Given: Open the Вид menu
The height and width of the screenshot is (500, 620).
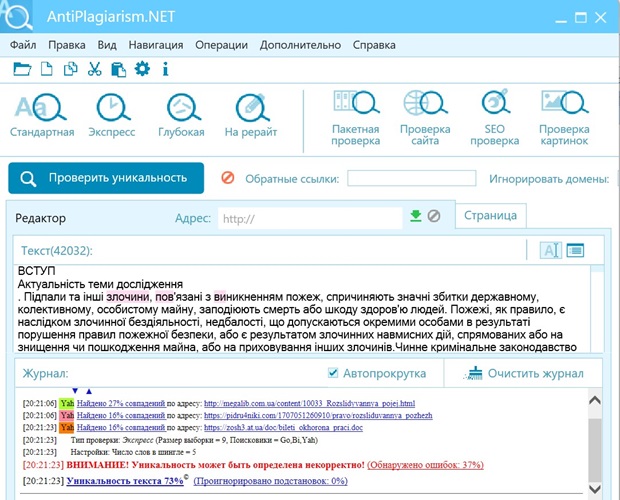Looking at the screenshot, I should pos(107,45).
